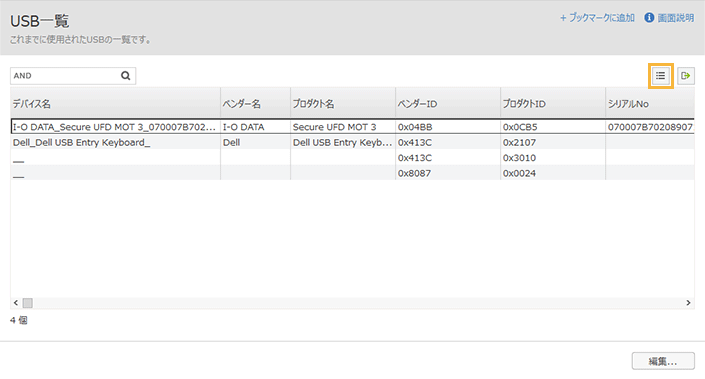Sort by デバイス名 column header
This screenshot has height=379, width=705.
click(x=115, y=103)
